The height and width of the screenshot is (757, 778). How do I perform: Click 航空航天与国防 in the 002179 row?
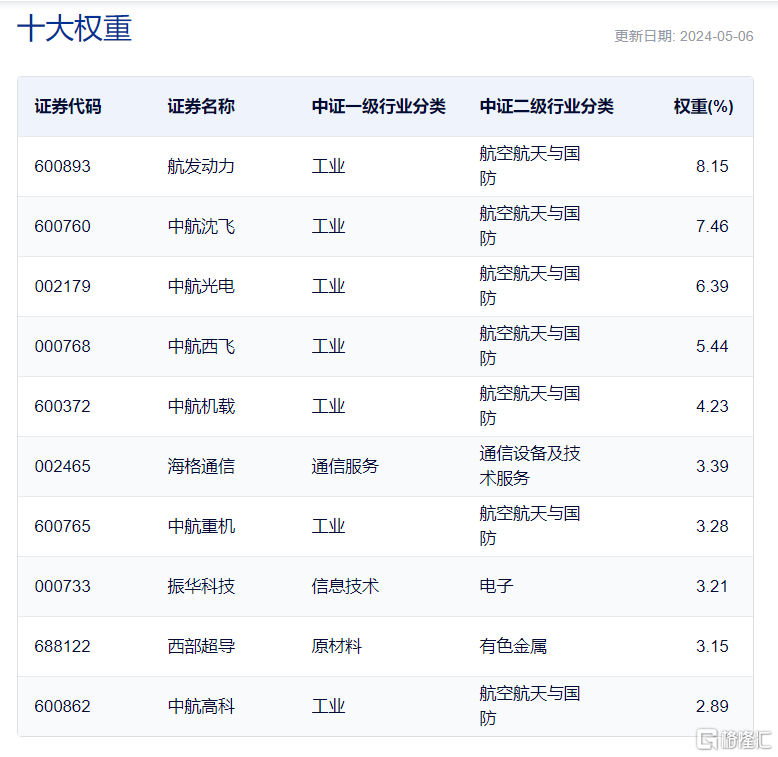tap(530, 286)
